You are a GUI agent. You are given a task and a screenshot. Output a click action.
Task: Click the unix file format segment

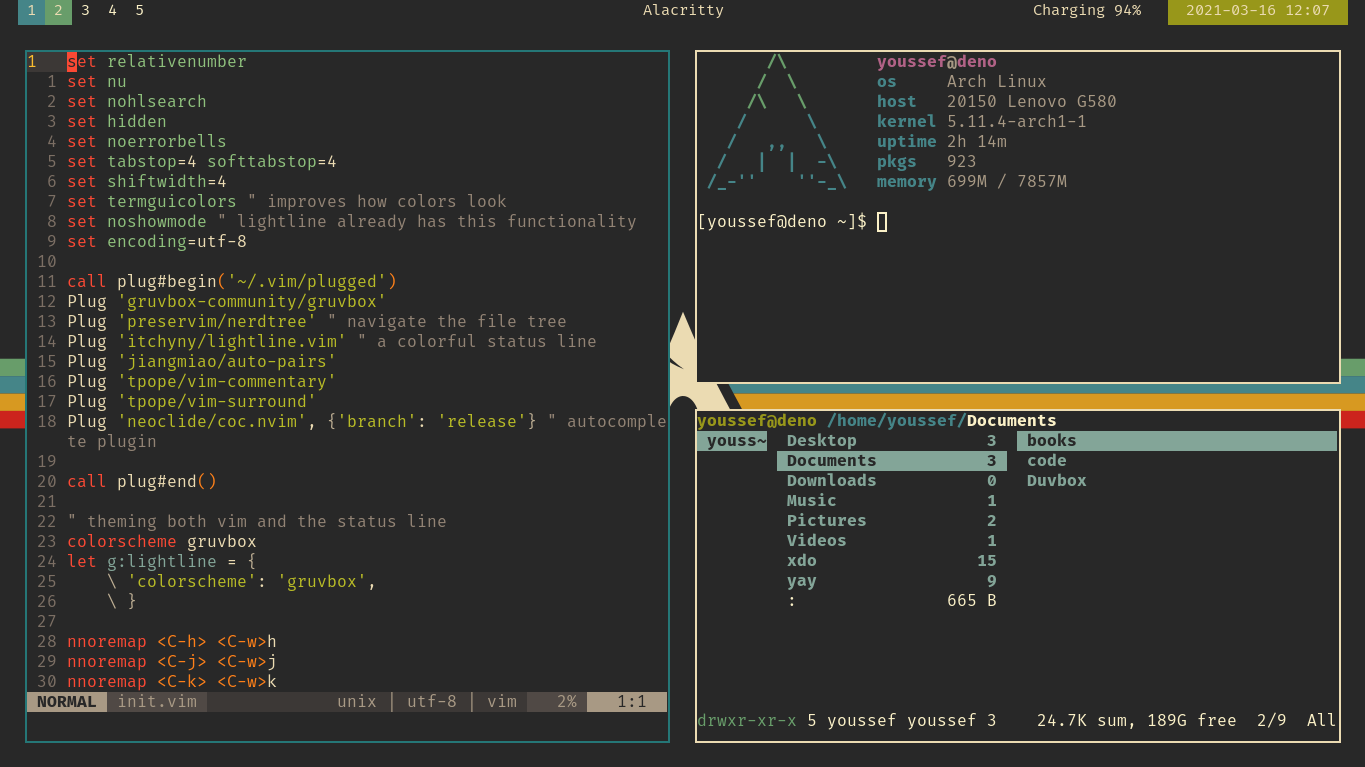point(356,701)
